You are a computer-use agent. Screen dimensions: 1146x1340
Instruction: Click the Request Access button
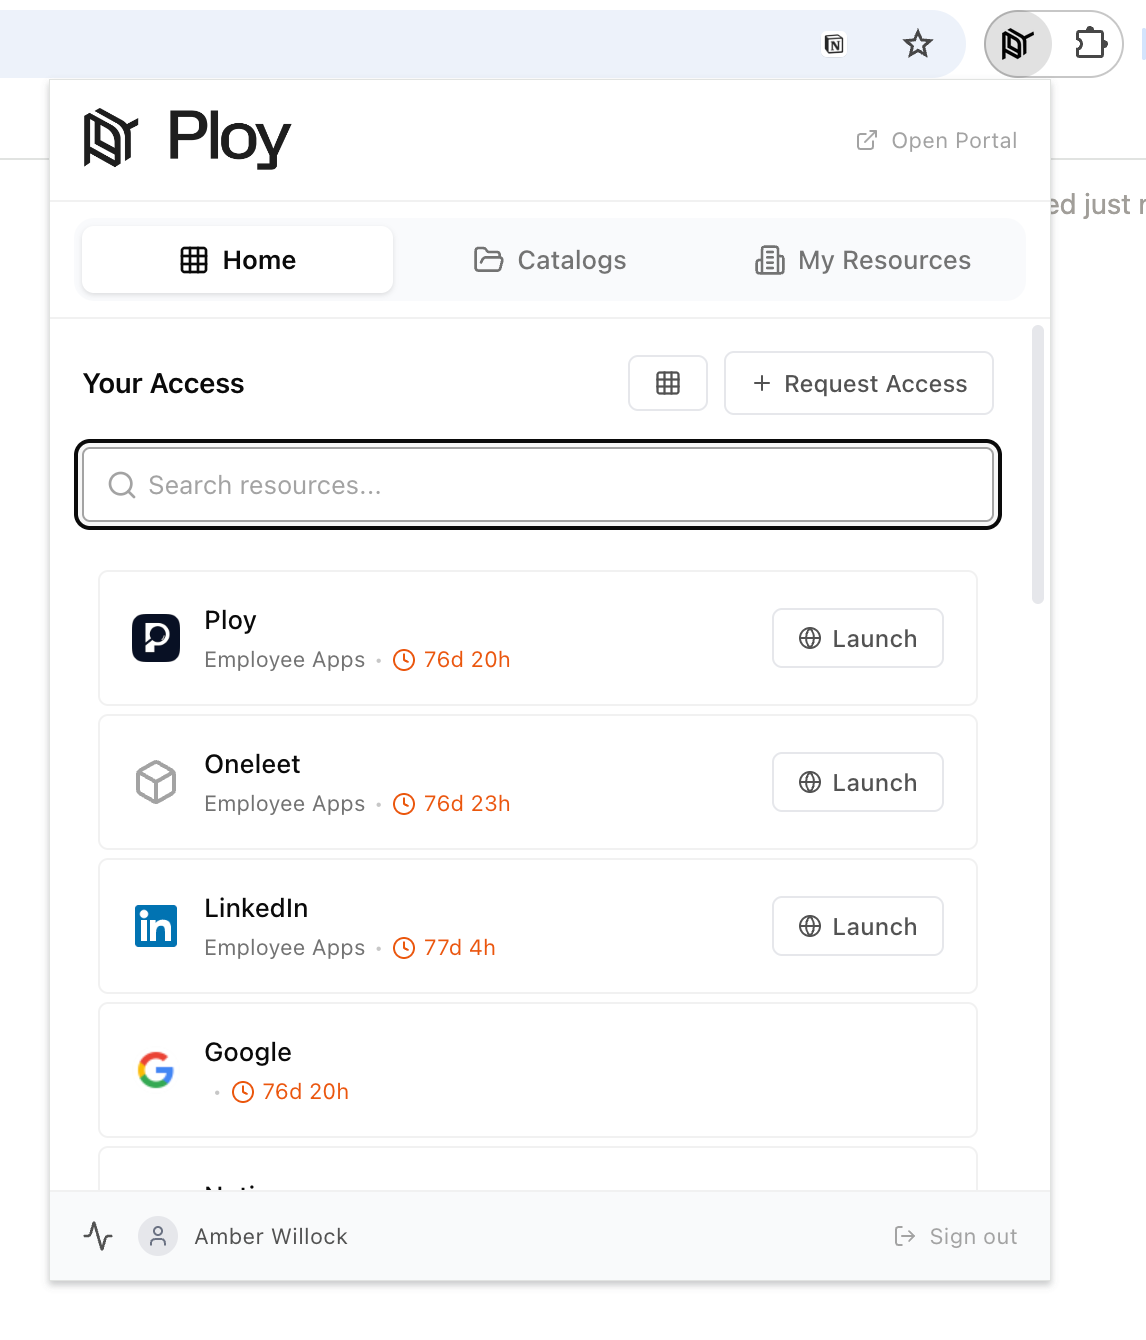click(859, 383)
